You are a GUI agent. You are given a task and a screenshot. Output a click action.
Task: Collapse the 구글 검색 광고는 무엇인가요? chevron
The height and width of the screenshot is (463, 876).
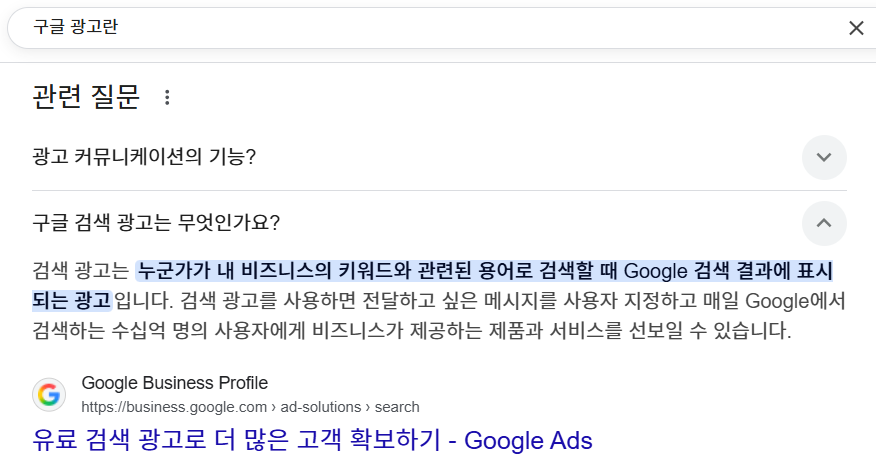pos(824,222)
